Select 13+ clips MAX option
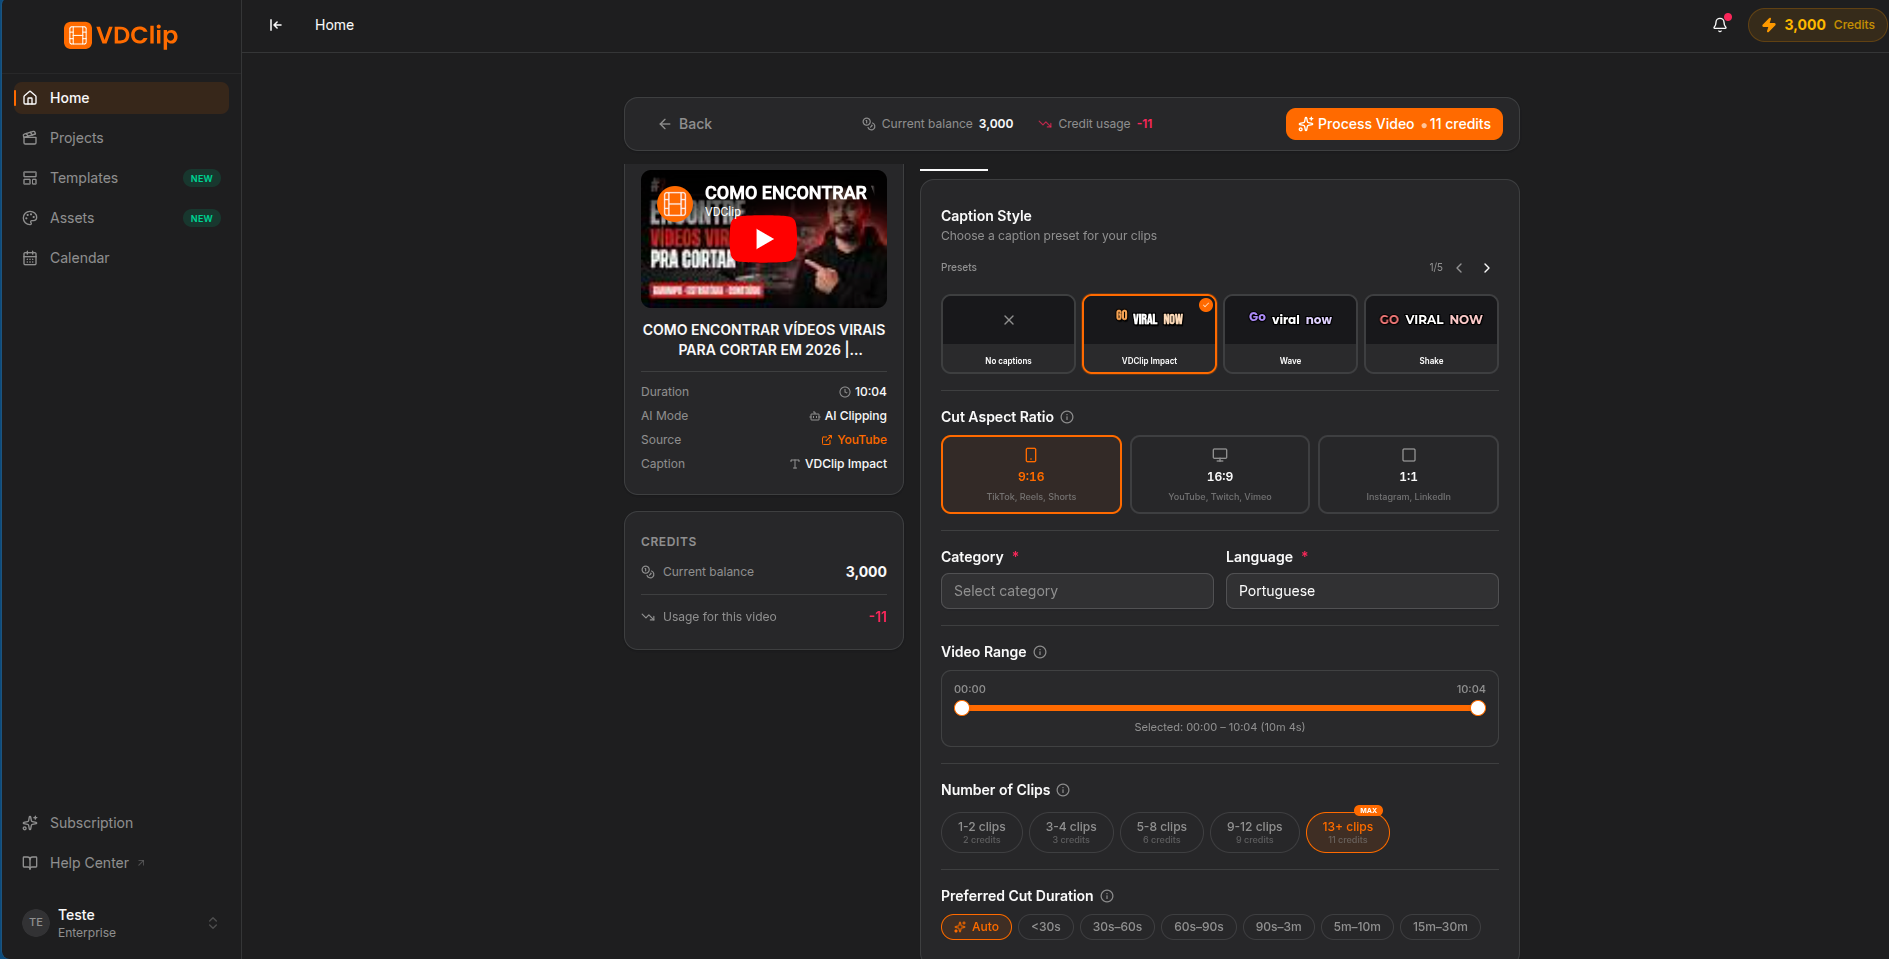 tap(1348, 832)
